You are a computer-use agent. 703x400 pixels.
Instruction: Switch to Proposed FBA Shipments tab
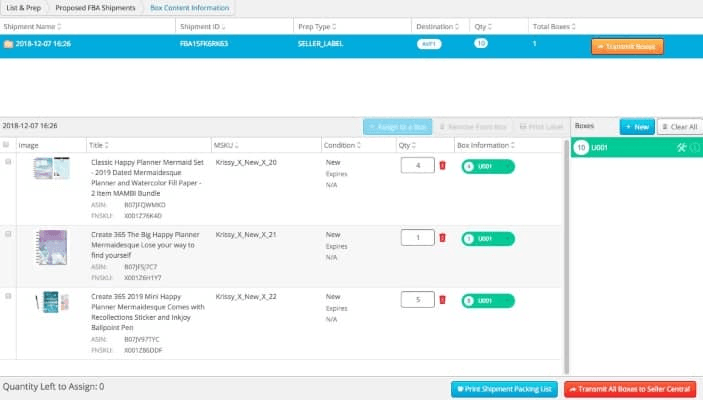95,8
